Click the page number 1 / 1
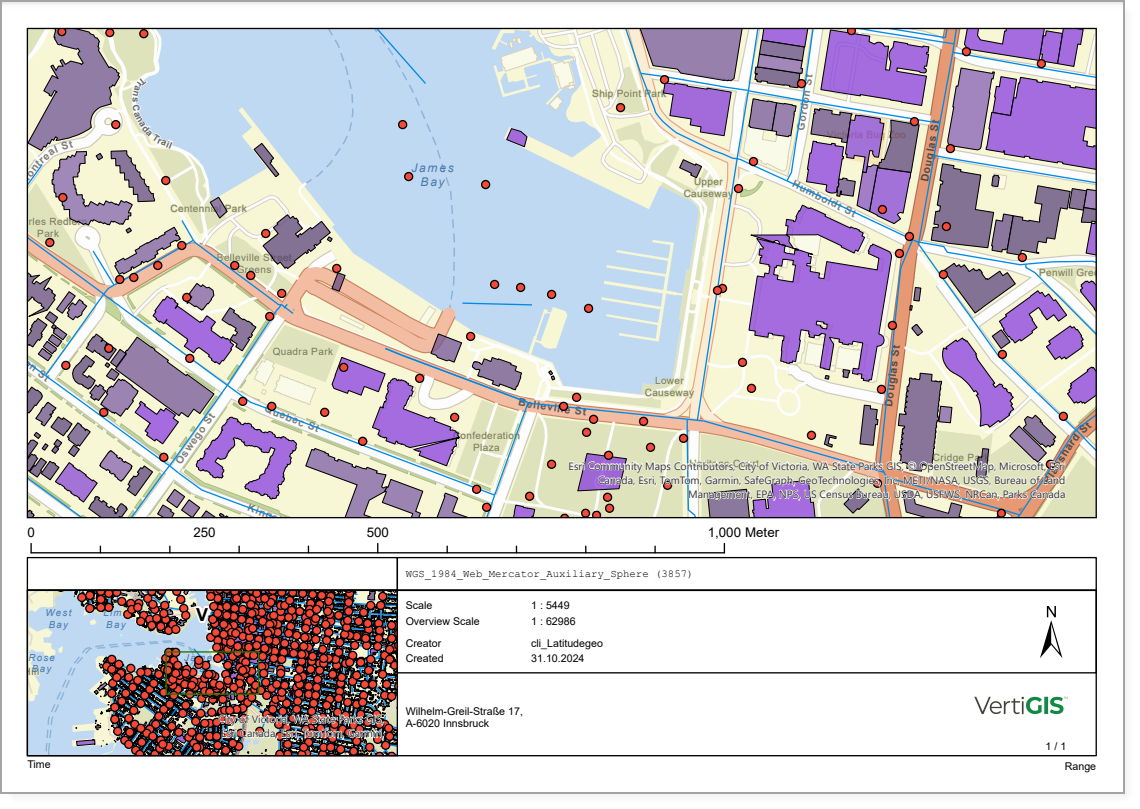 click(1056, 746)
